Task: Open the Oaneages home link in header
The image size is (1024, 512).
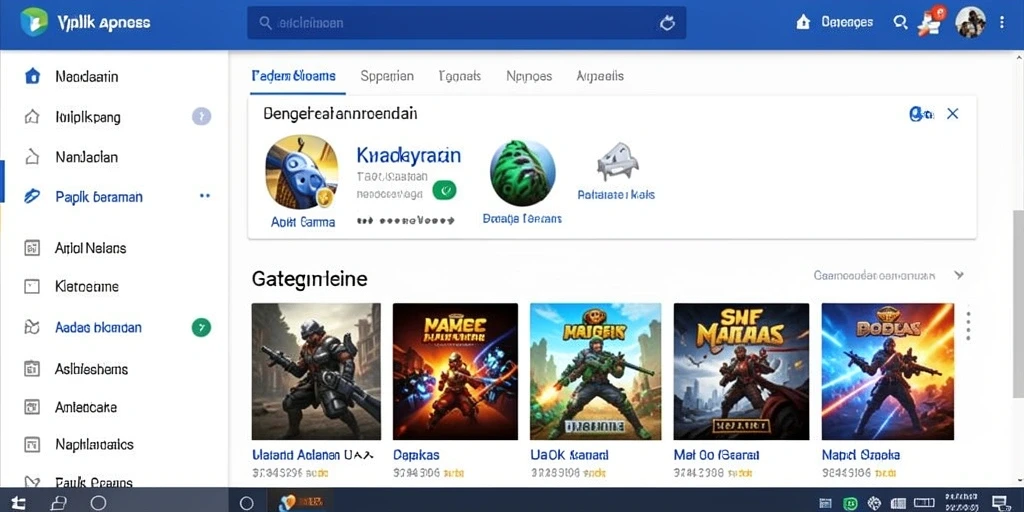Action: 835,22
